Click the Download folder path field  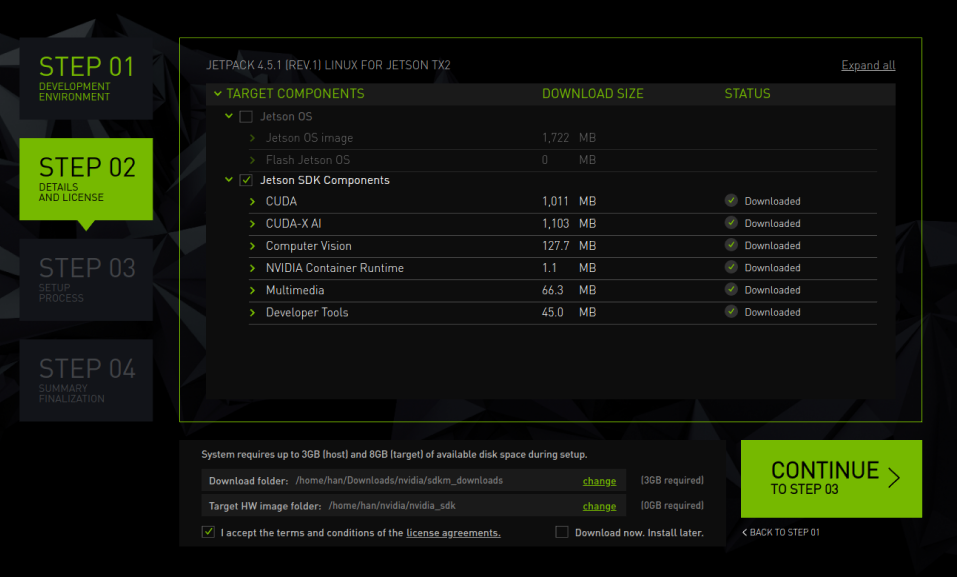(x=413, y=480)
